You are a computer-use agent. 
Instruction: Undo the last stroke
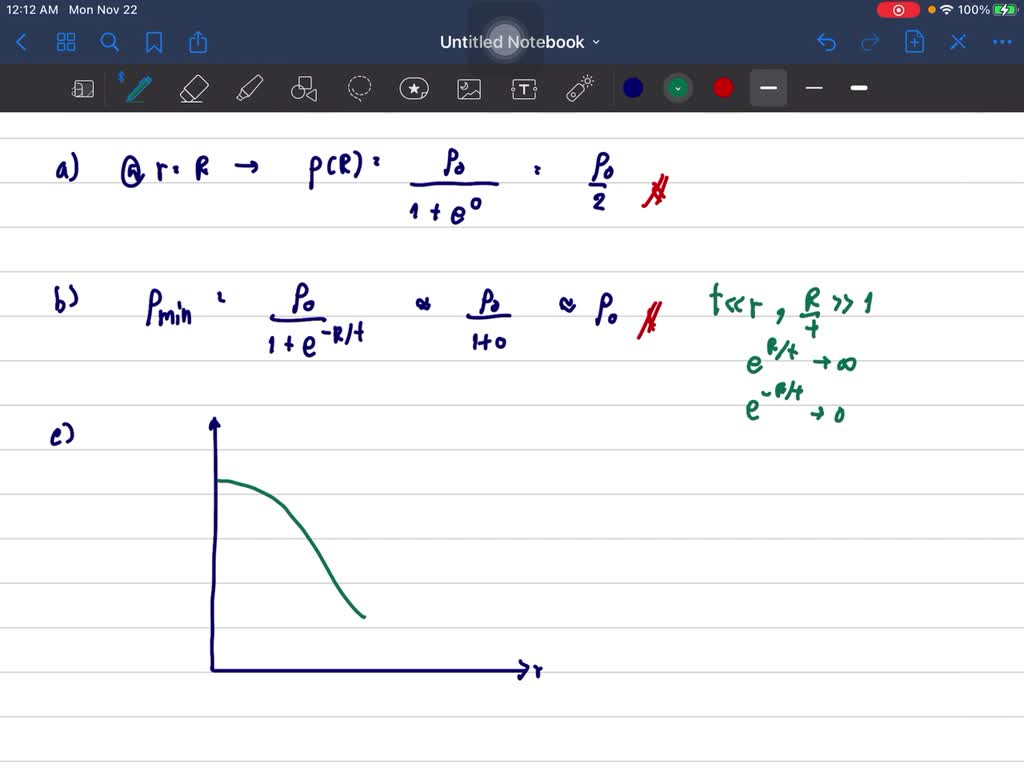click(826, 42)
